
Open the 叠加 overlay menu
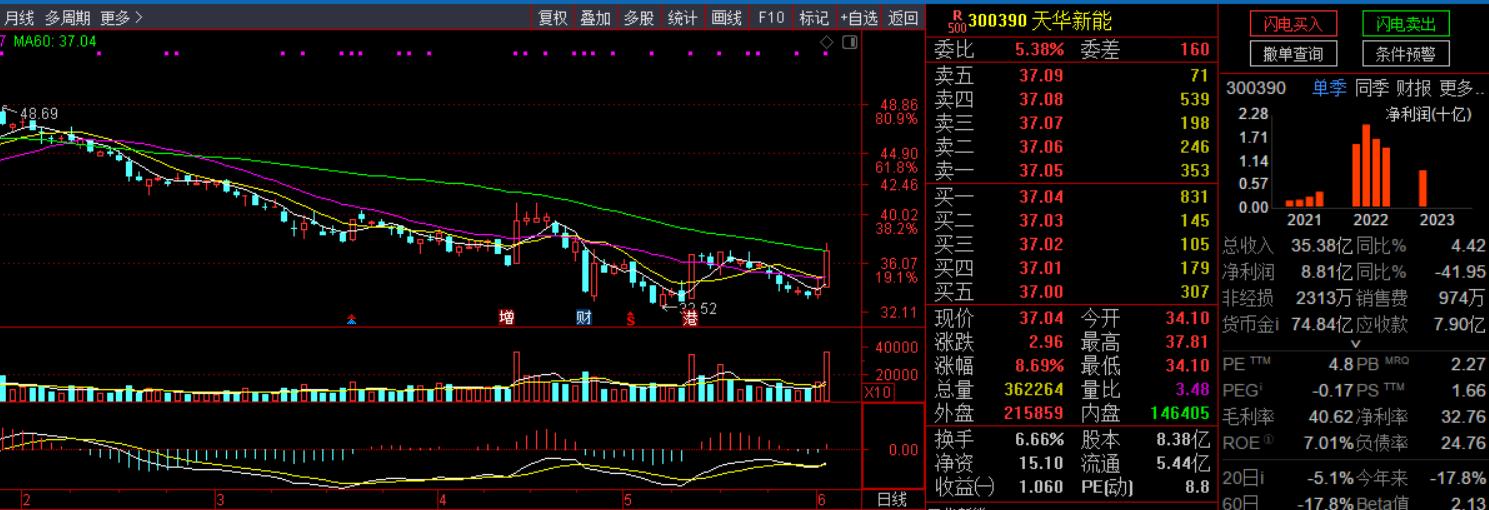pos(596,17)
